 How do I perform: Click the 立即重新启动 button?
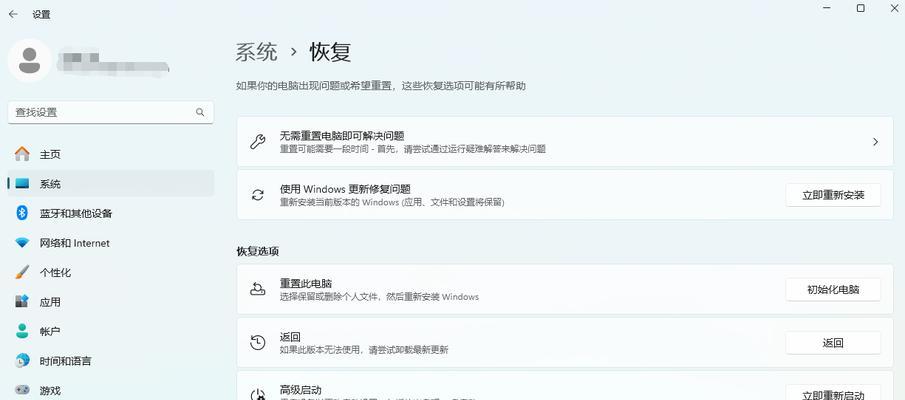click(x=833, y=394)
